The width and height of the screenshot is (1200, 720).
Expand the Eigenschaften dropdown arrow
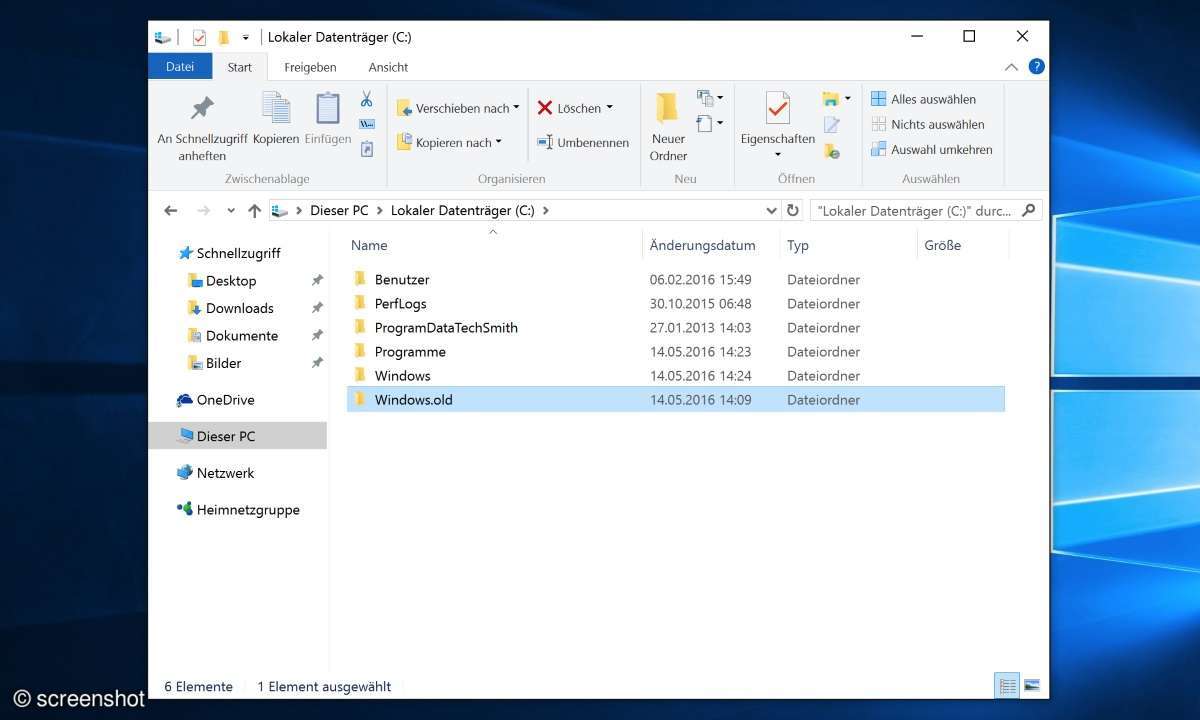pos(778,155)
